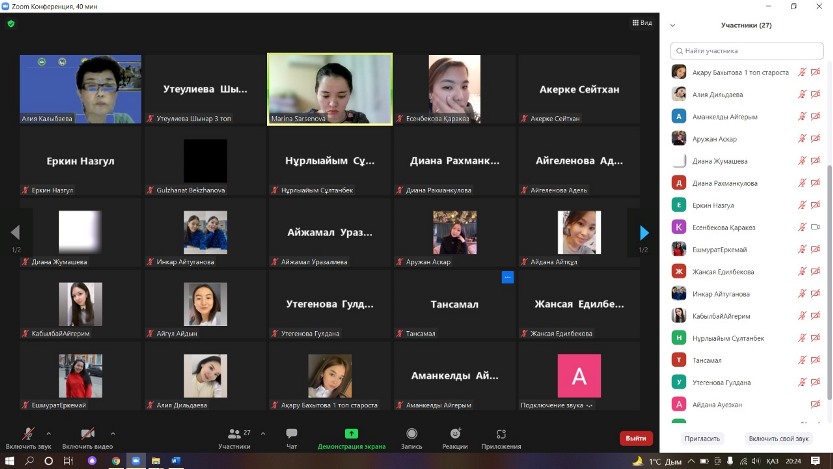
Task: Click the blue three-dots icon on Тансамал tile
Action: pyautogui.click(x=507, y=277)
